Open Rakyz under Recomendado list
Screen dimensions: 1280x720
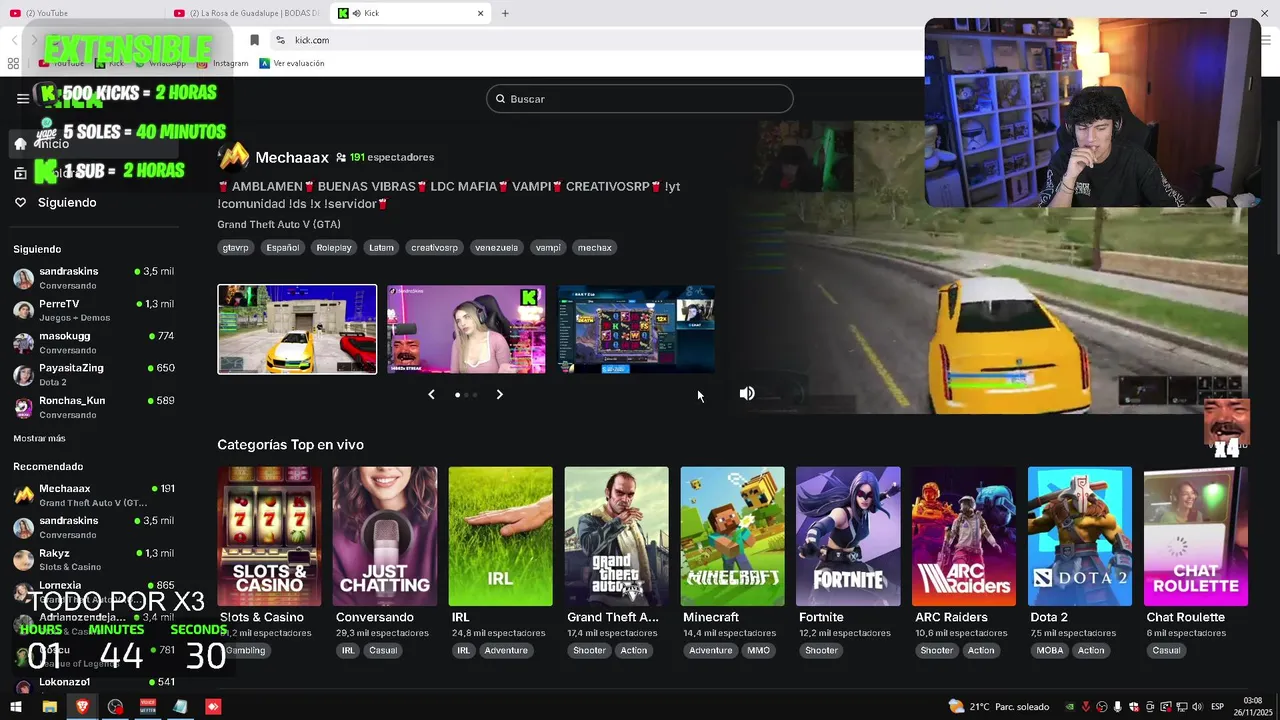click(93, 560)
